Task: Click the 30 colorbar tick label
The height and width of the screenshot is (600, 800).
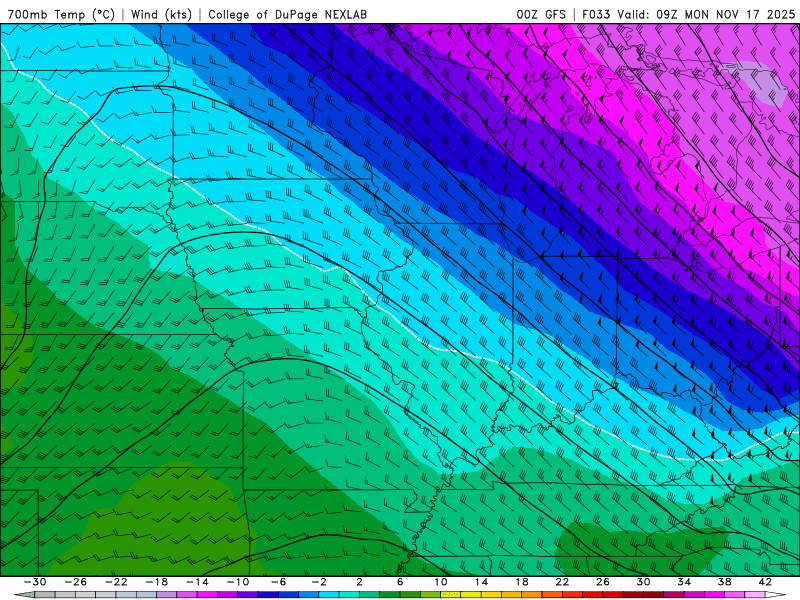Action: (x=643, y=582)
